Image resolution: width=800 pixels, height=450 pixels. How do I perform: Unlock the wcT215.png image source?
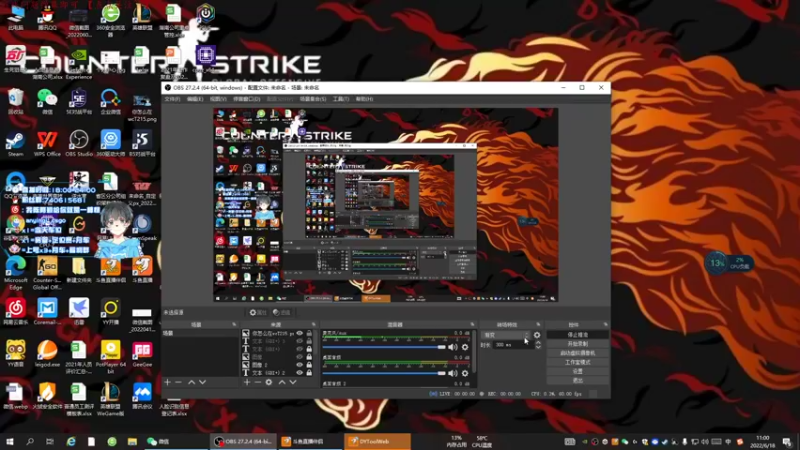click(x=309, y=333)
